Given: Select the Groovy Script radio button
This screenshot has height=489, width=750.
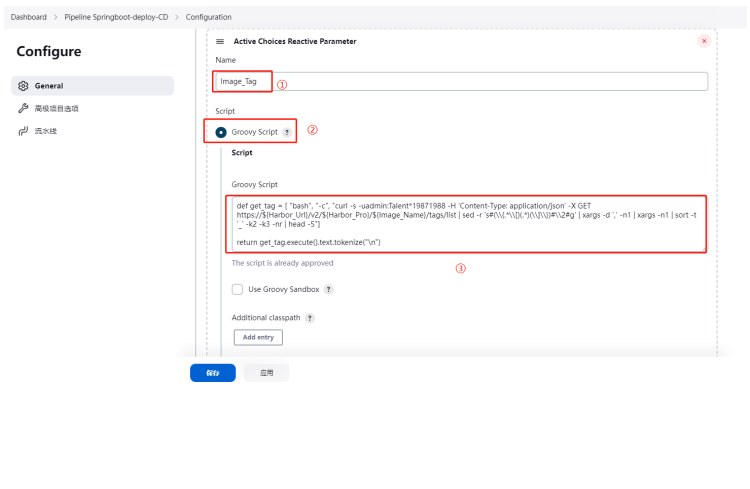Looking at the screenshot, I should 221,132.
